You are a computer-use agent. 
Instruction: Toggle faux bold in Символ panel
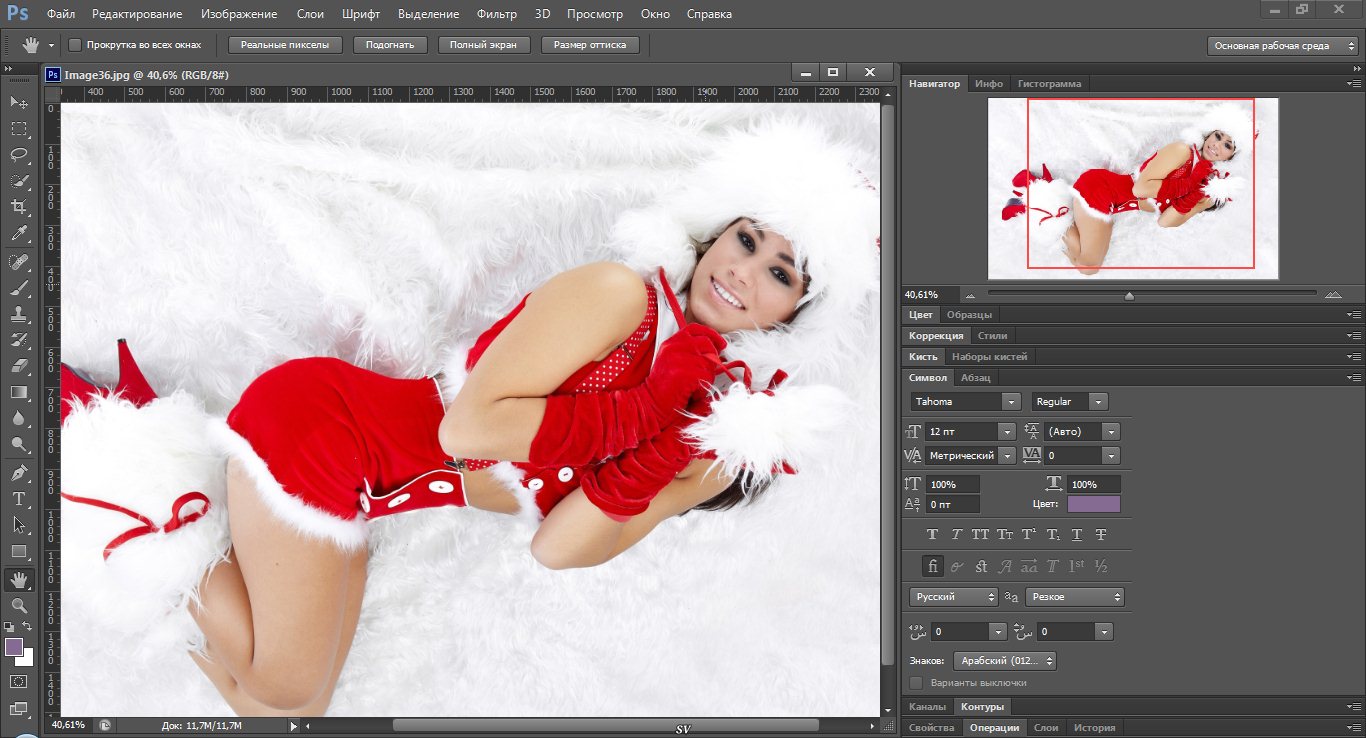[933, 535]
